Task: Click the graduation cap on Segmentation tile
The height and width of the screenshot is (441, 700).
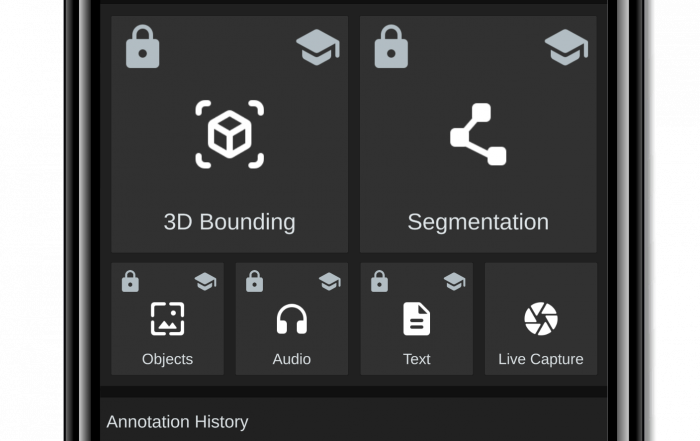Action: 565,47
